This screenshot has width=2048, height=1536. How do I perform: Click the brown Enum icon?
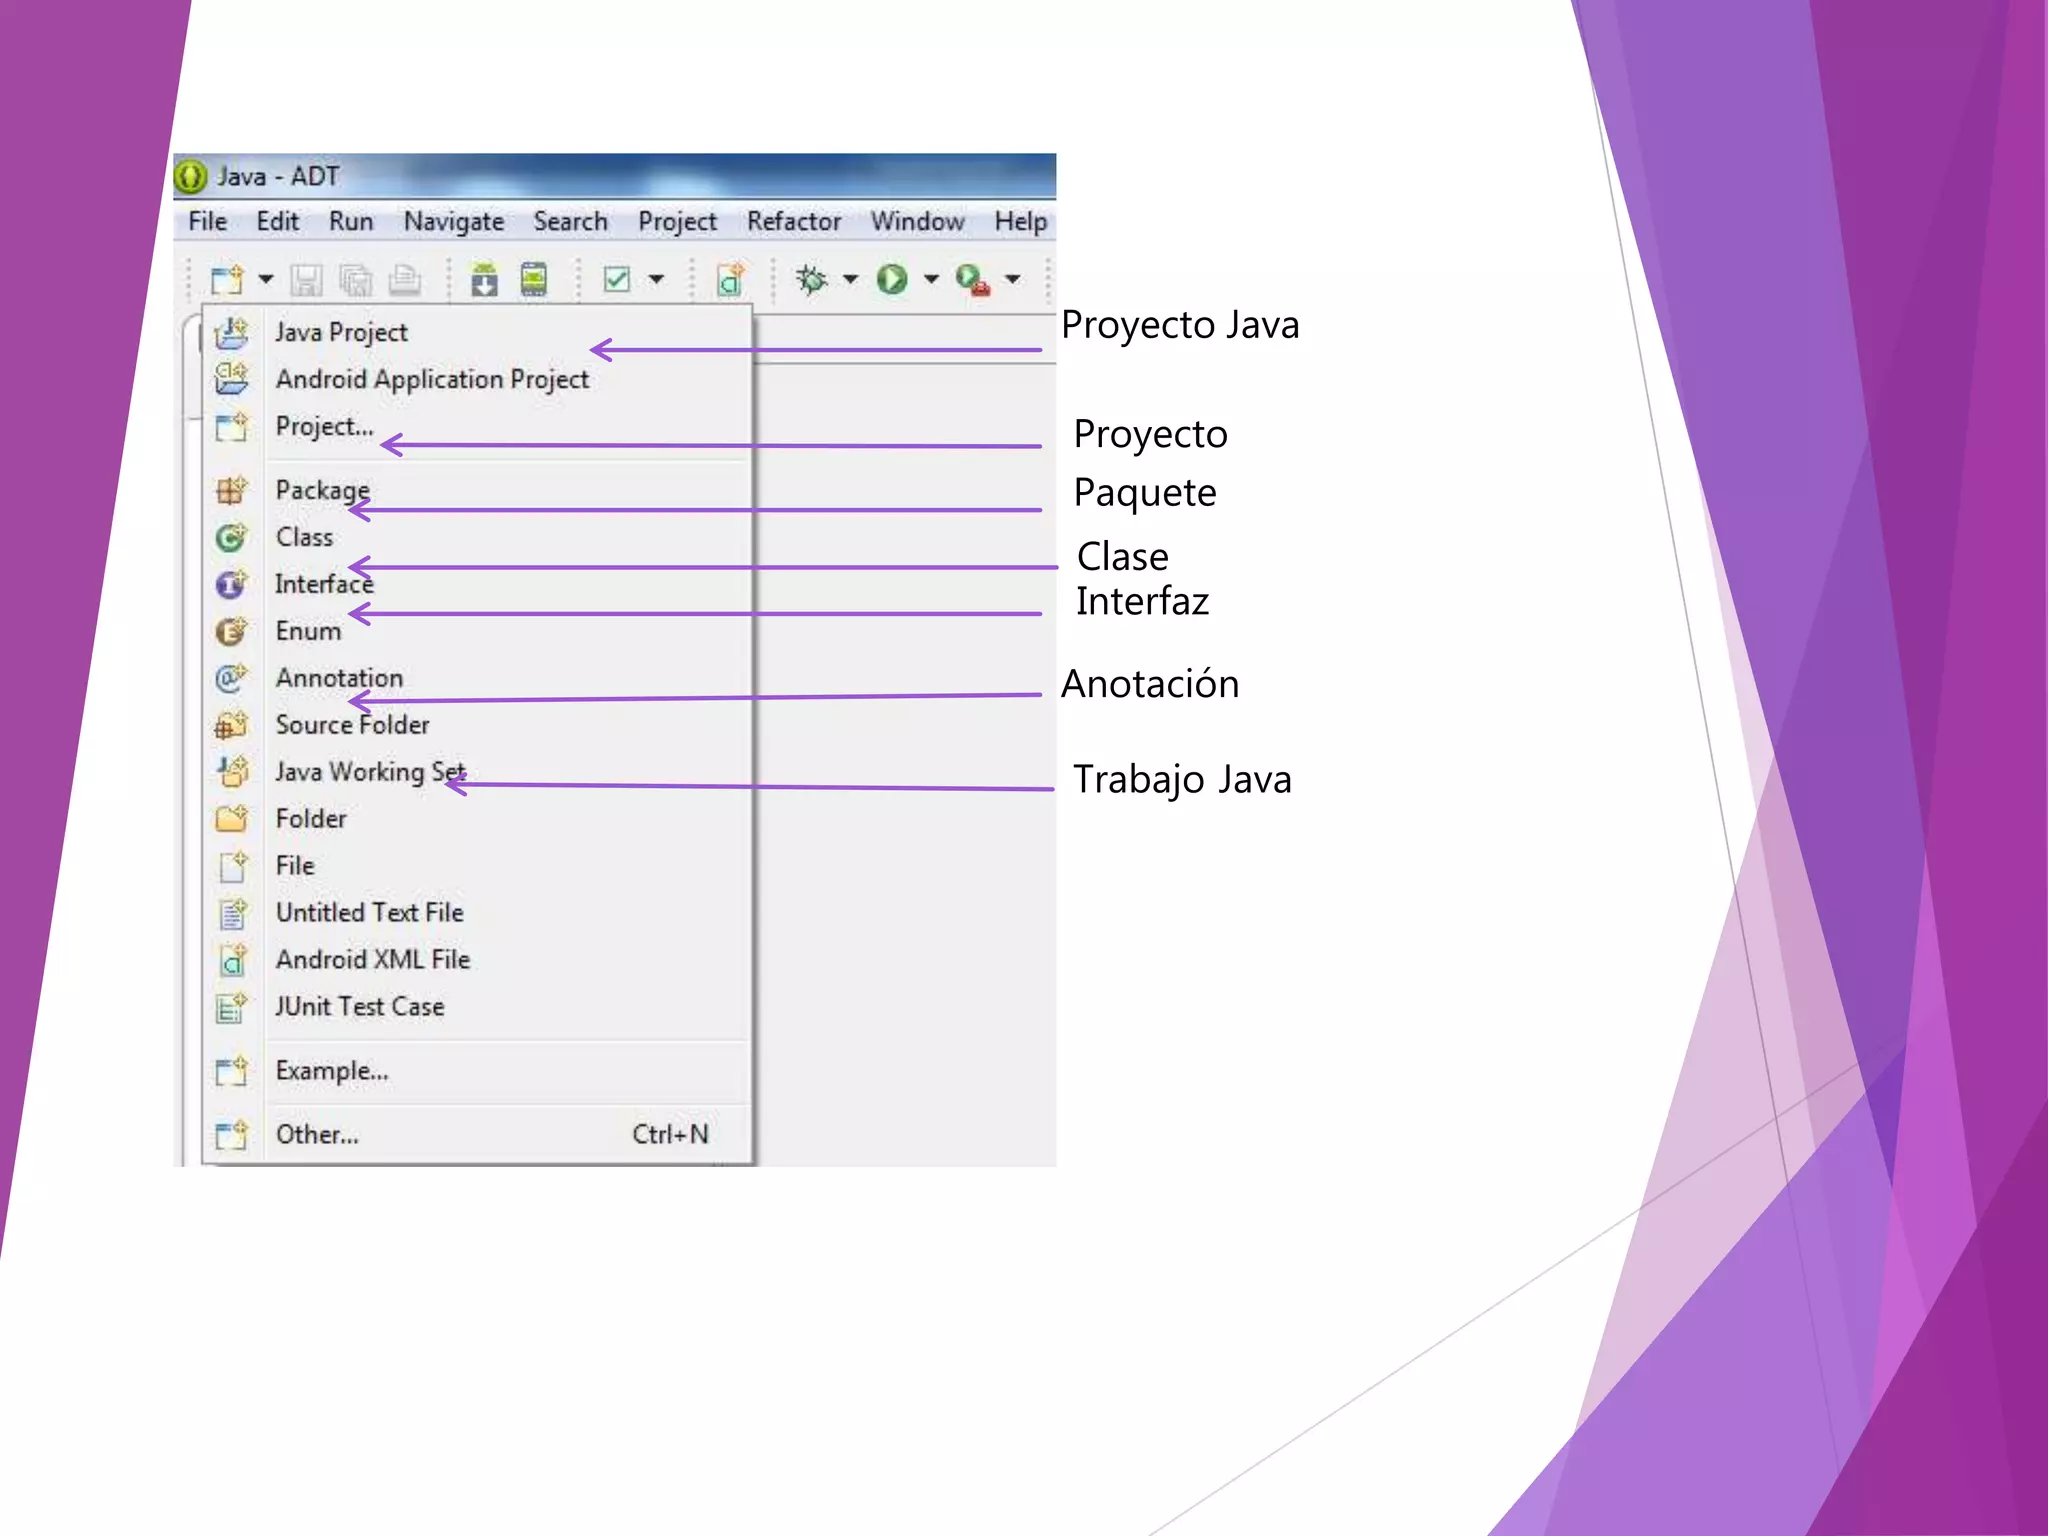[x=231, y=631]
